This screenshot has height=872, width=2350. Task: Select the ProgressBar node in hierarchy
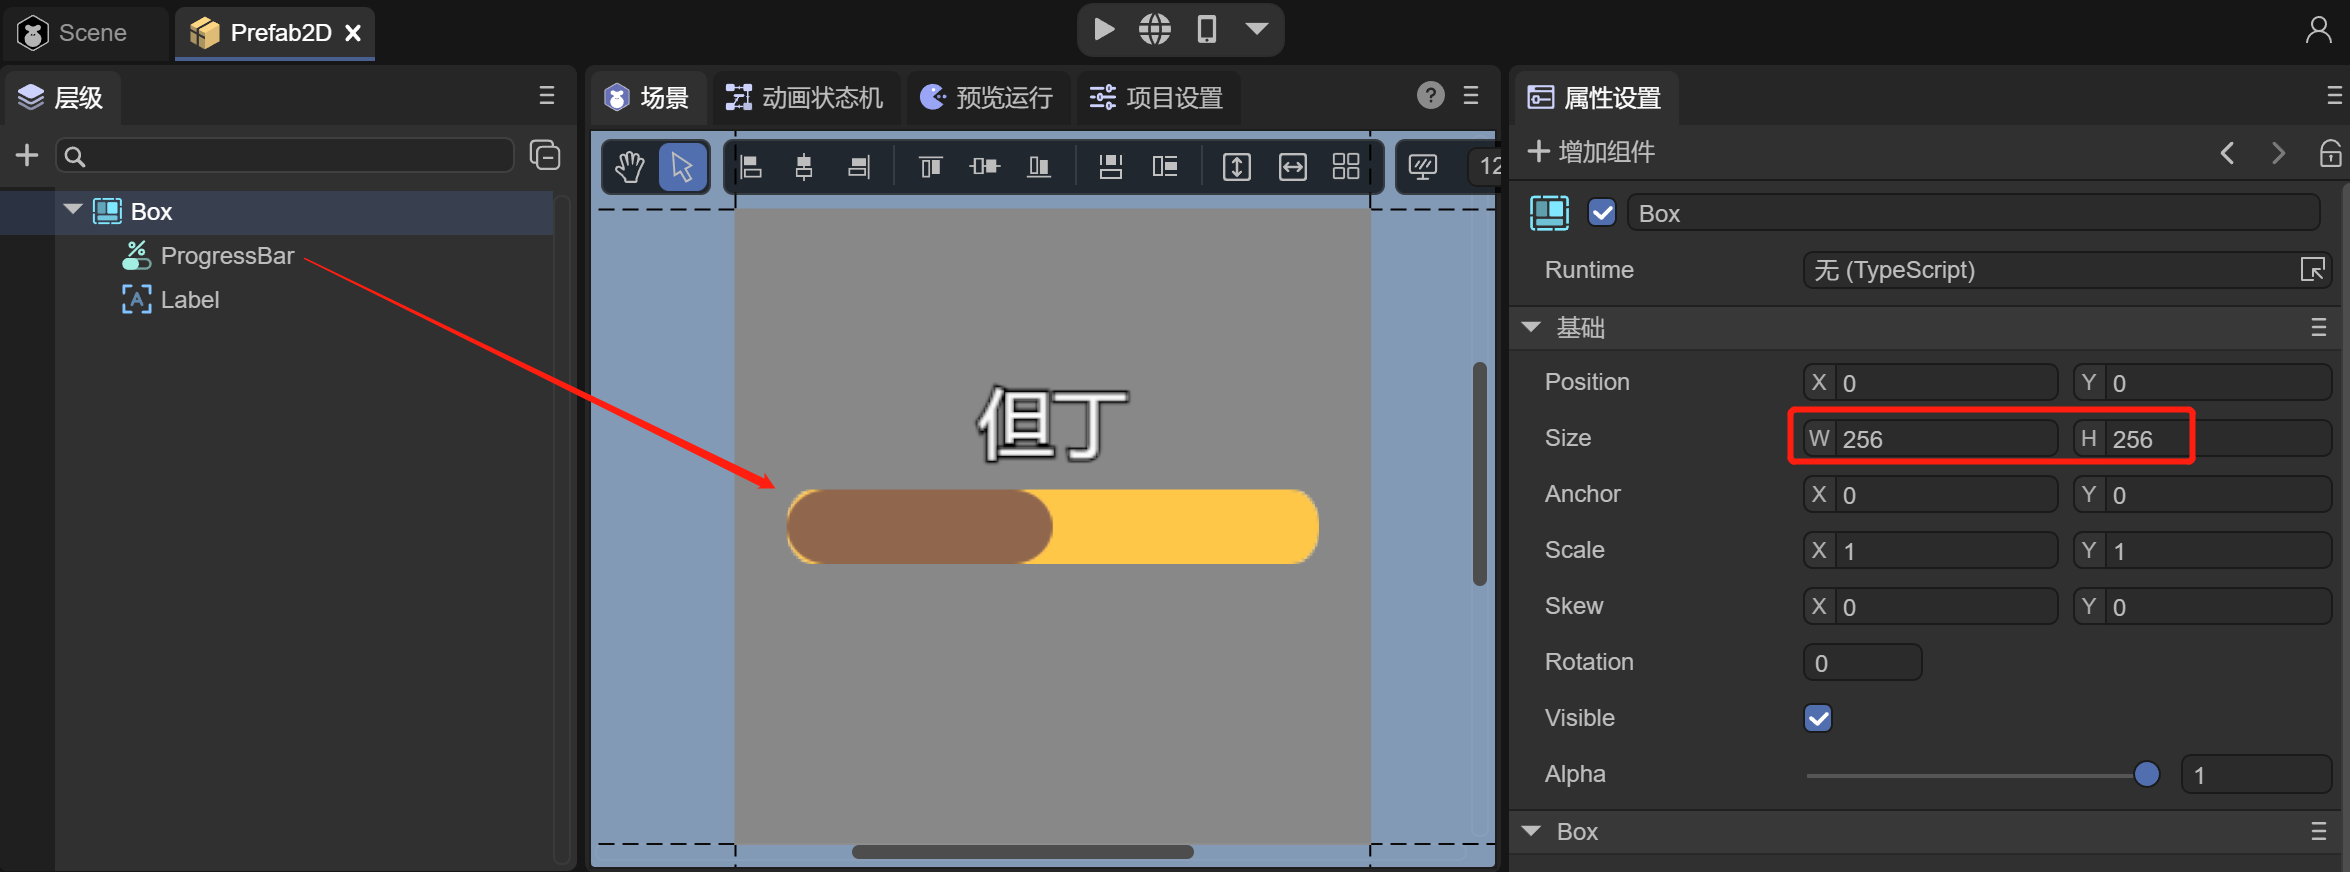point(227,256)
